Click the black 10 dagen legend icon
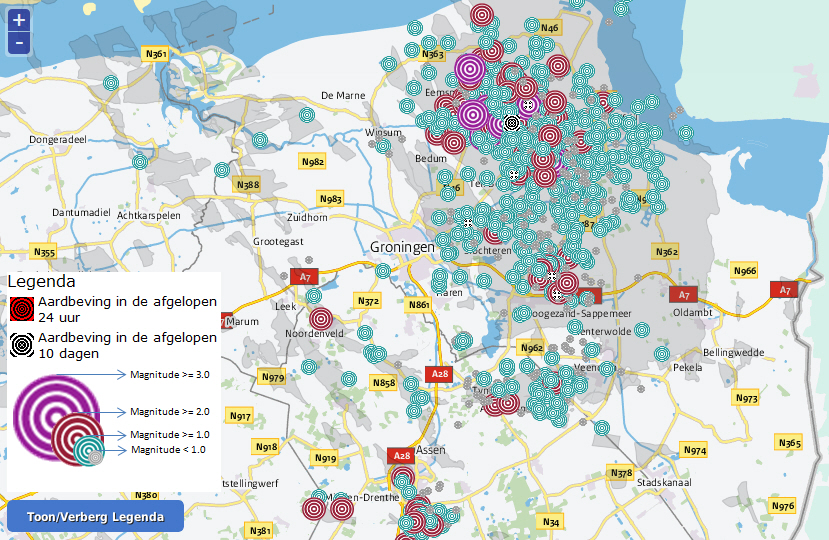This screenshot has width=829, height=540. [x=22, y=345]
